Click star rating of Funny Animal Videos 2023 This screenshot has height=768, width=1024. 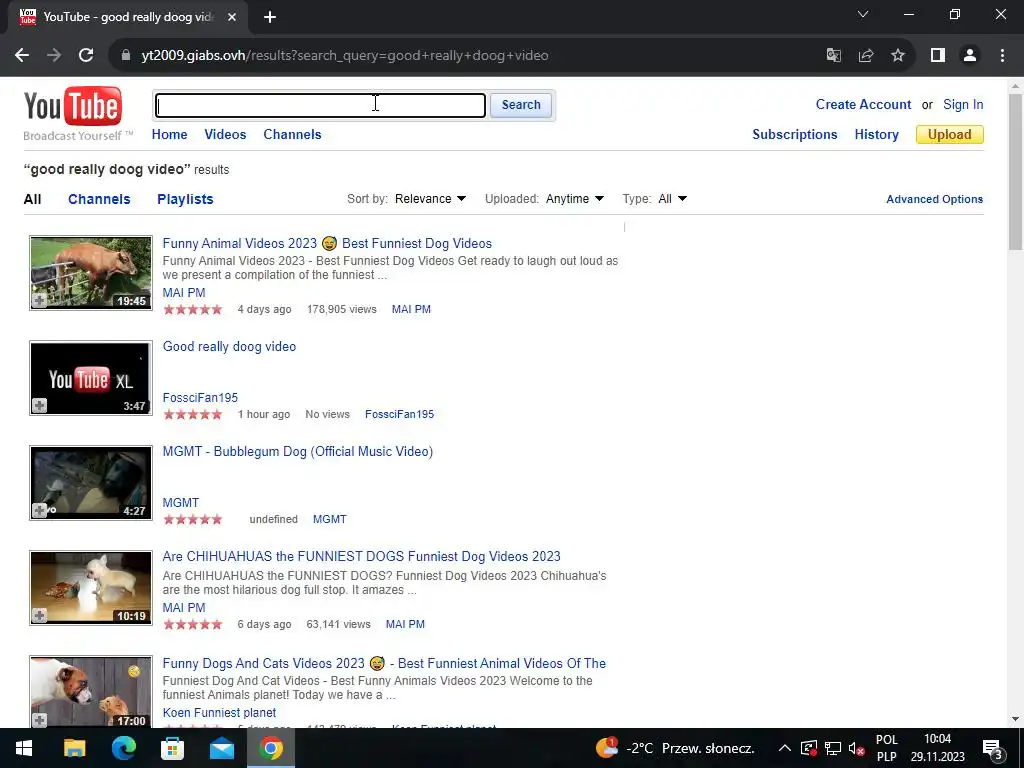193,310
